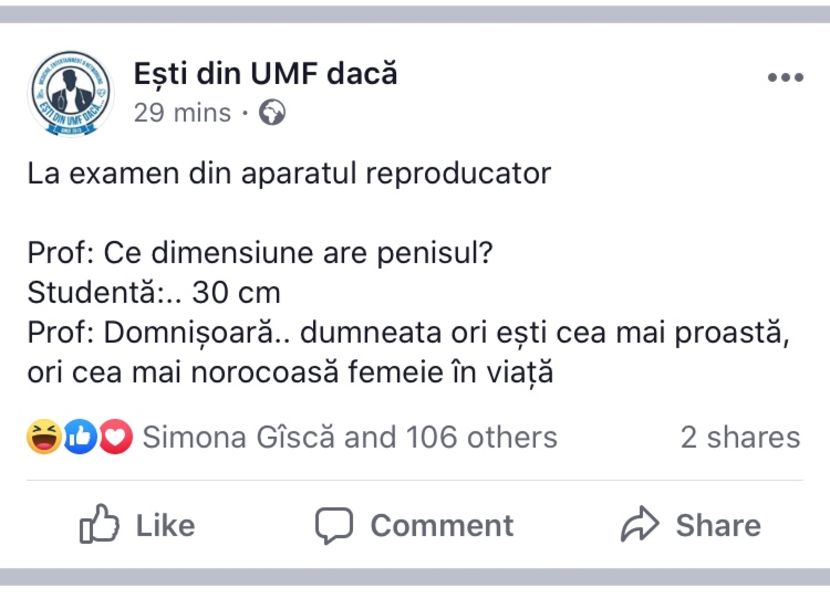
Task: Tap the curved arrow Share icon
Action: click(638, 525)
